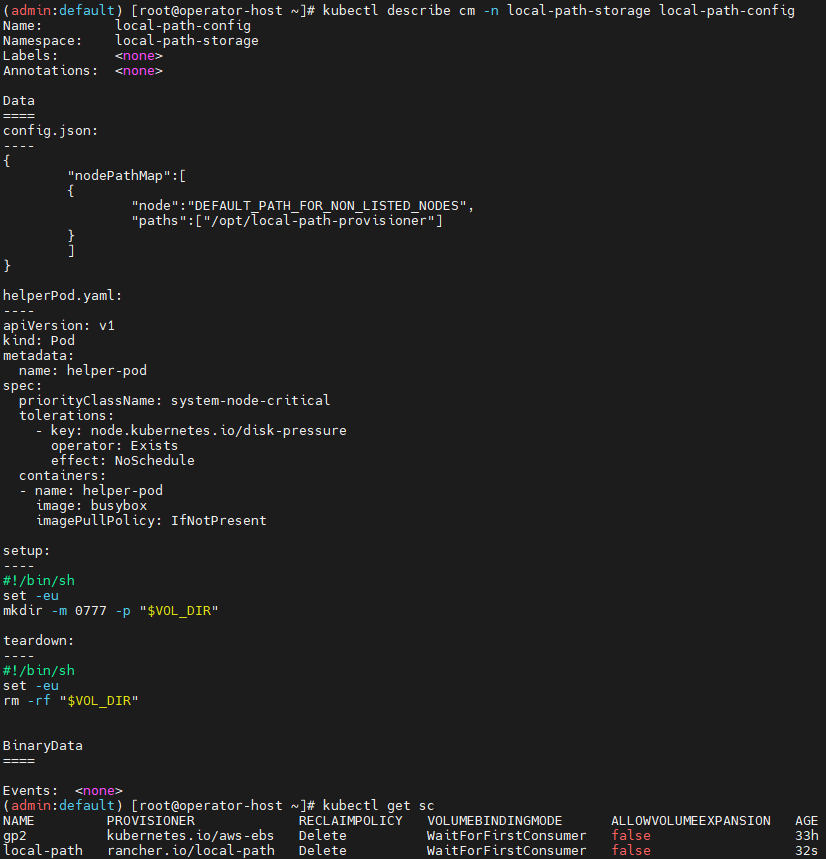Click the 'effect: NoSchedule' line
Image resolution: width=826 pixels, height=859 pixels.
tap(123, 461)
